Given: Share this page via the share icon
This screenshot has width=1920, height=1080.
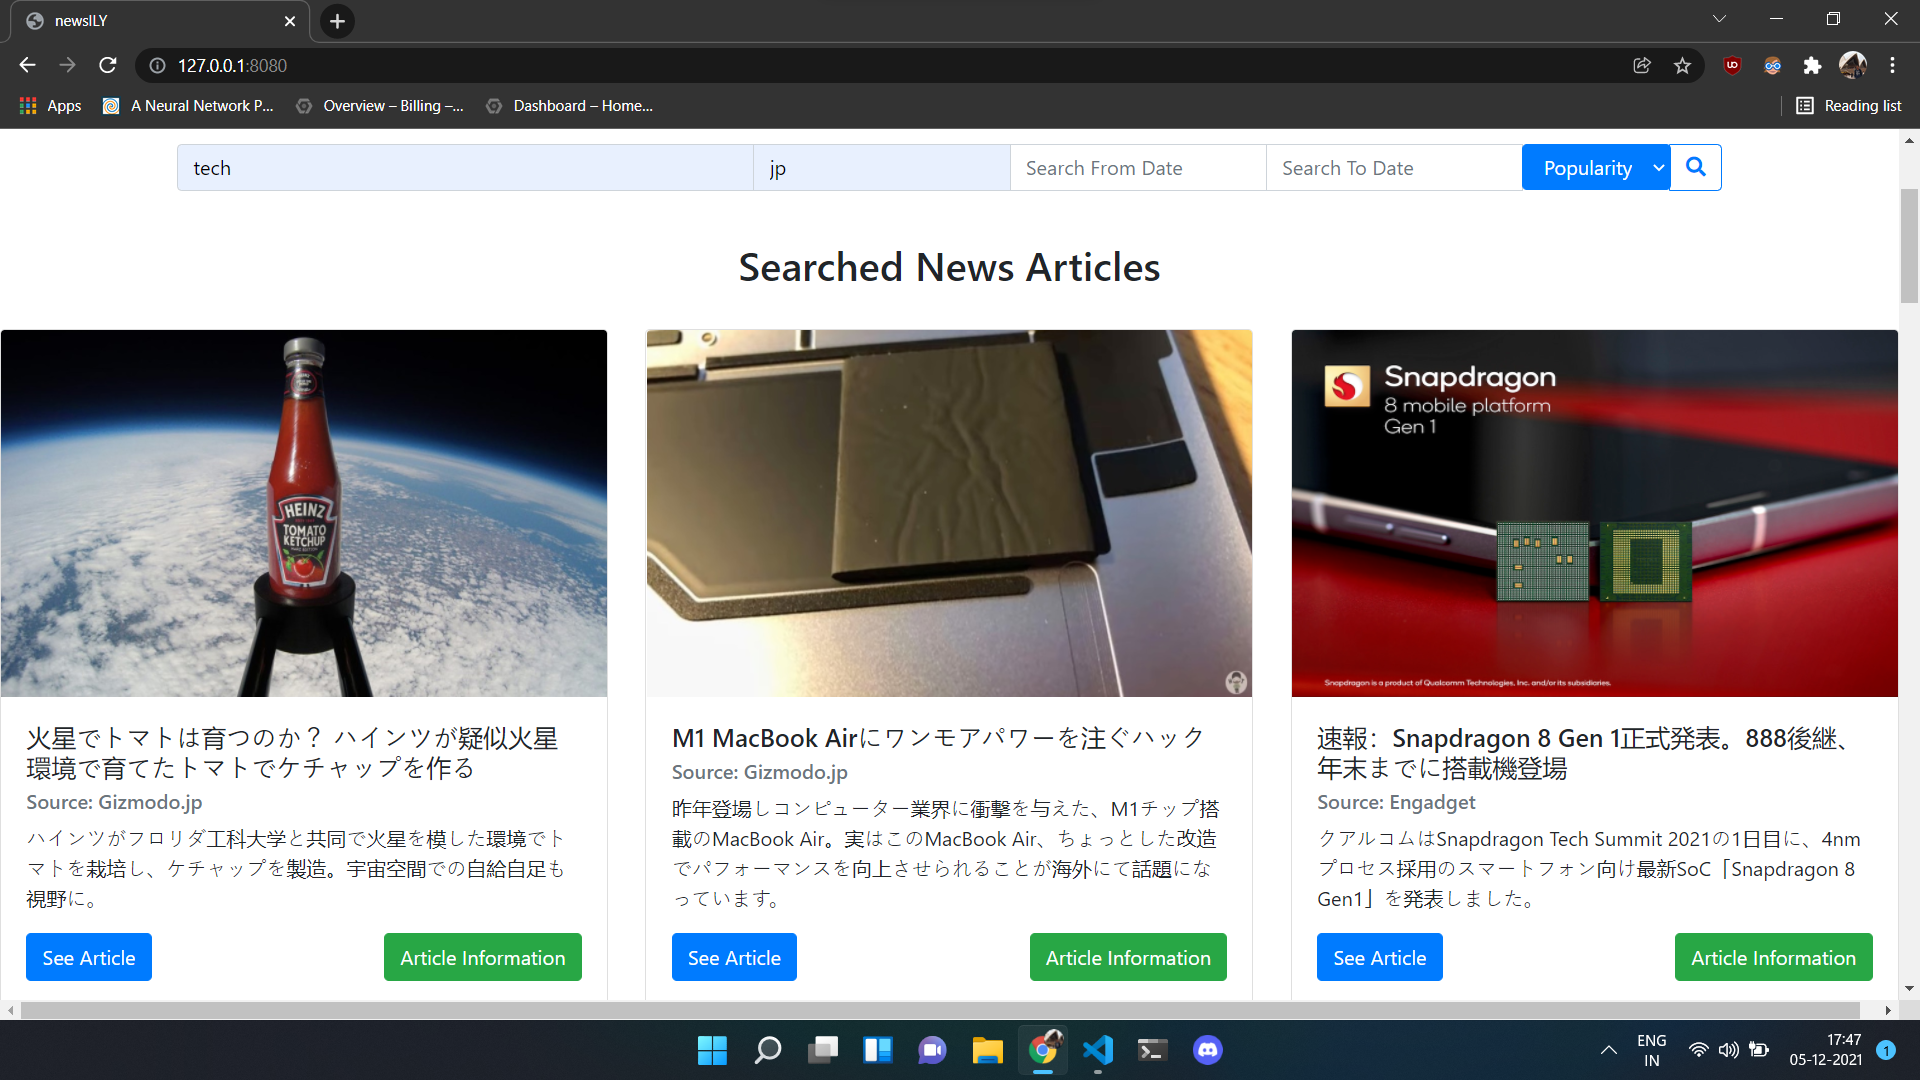Looking at the screenshot, I should pos(1642,65).
